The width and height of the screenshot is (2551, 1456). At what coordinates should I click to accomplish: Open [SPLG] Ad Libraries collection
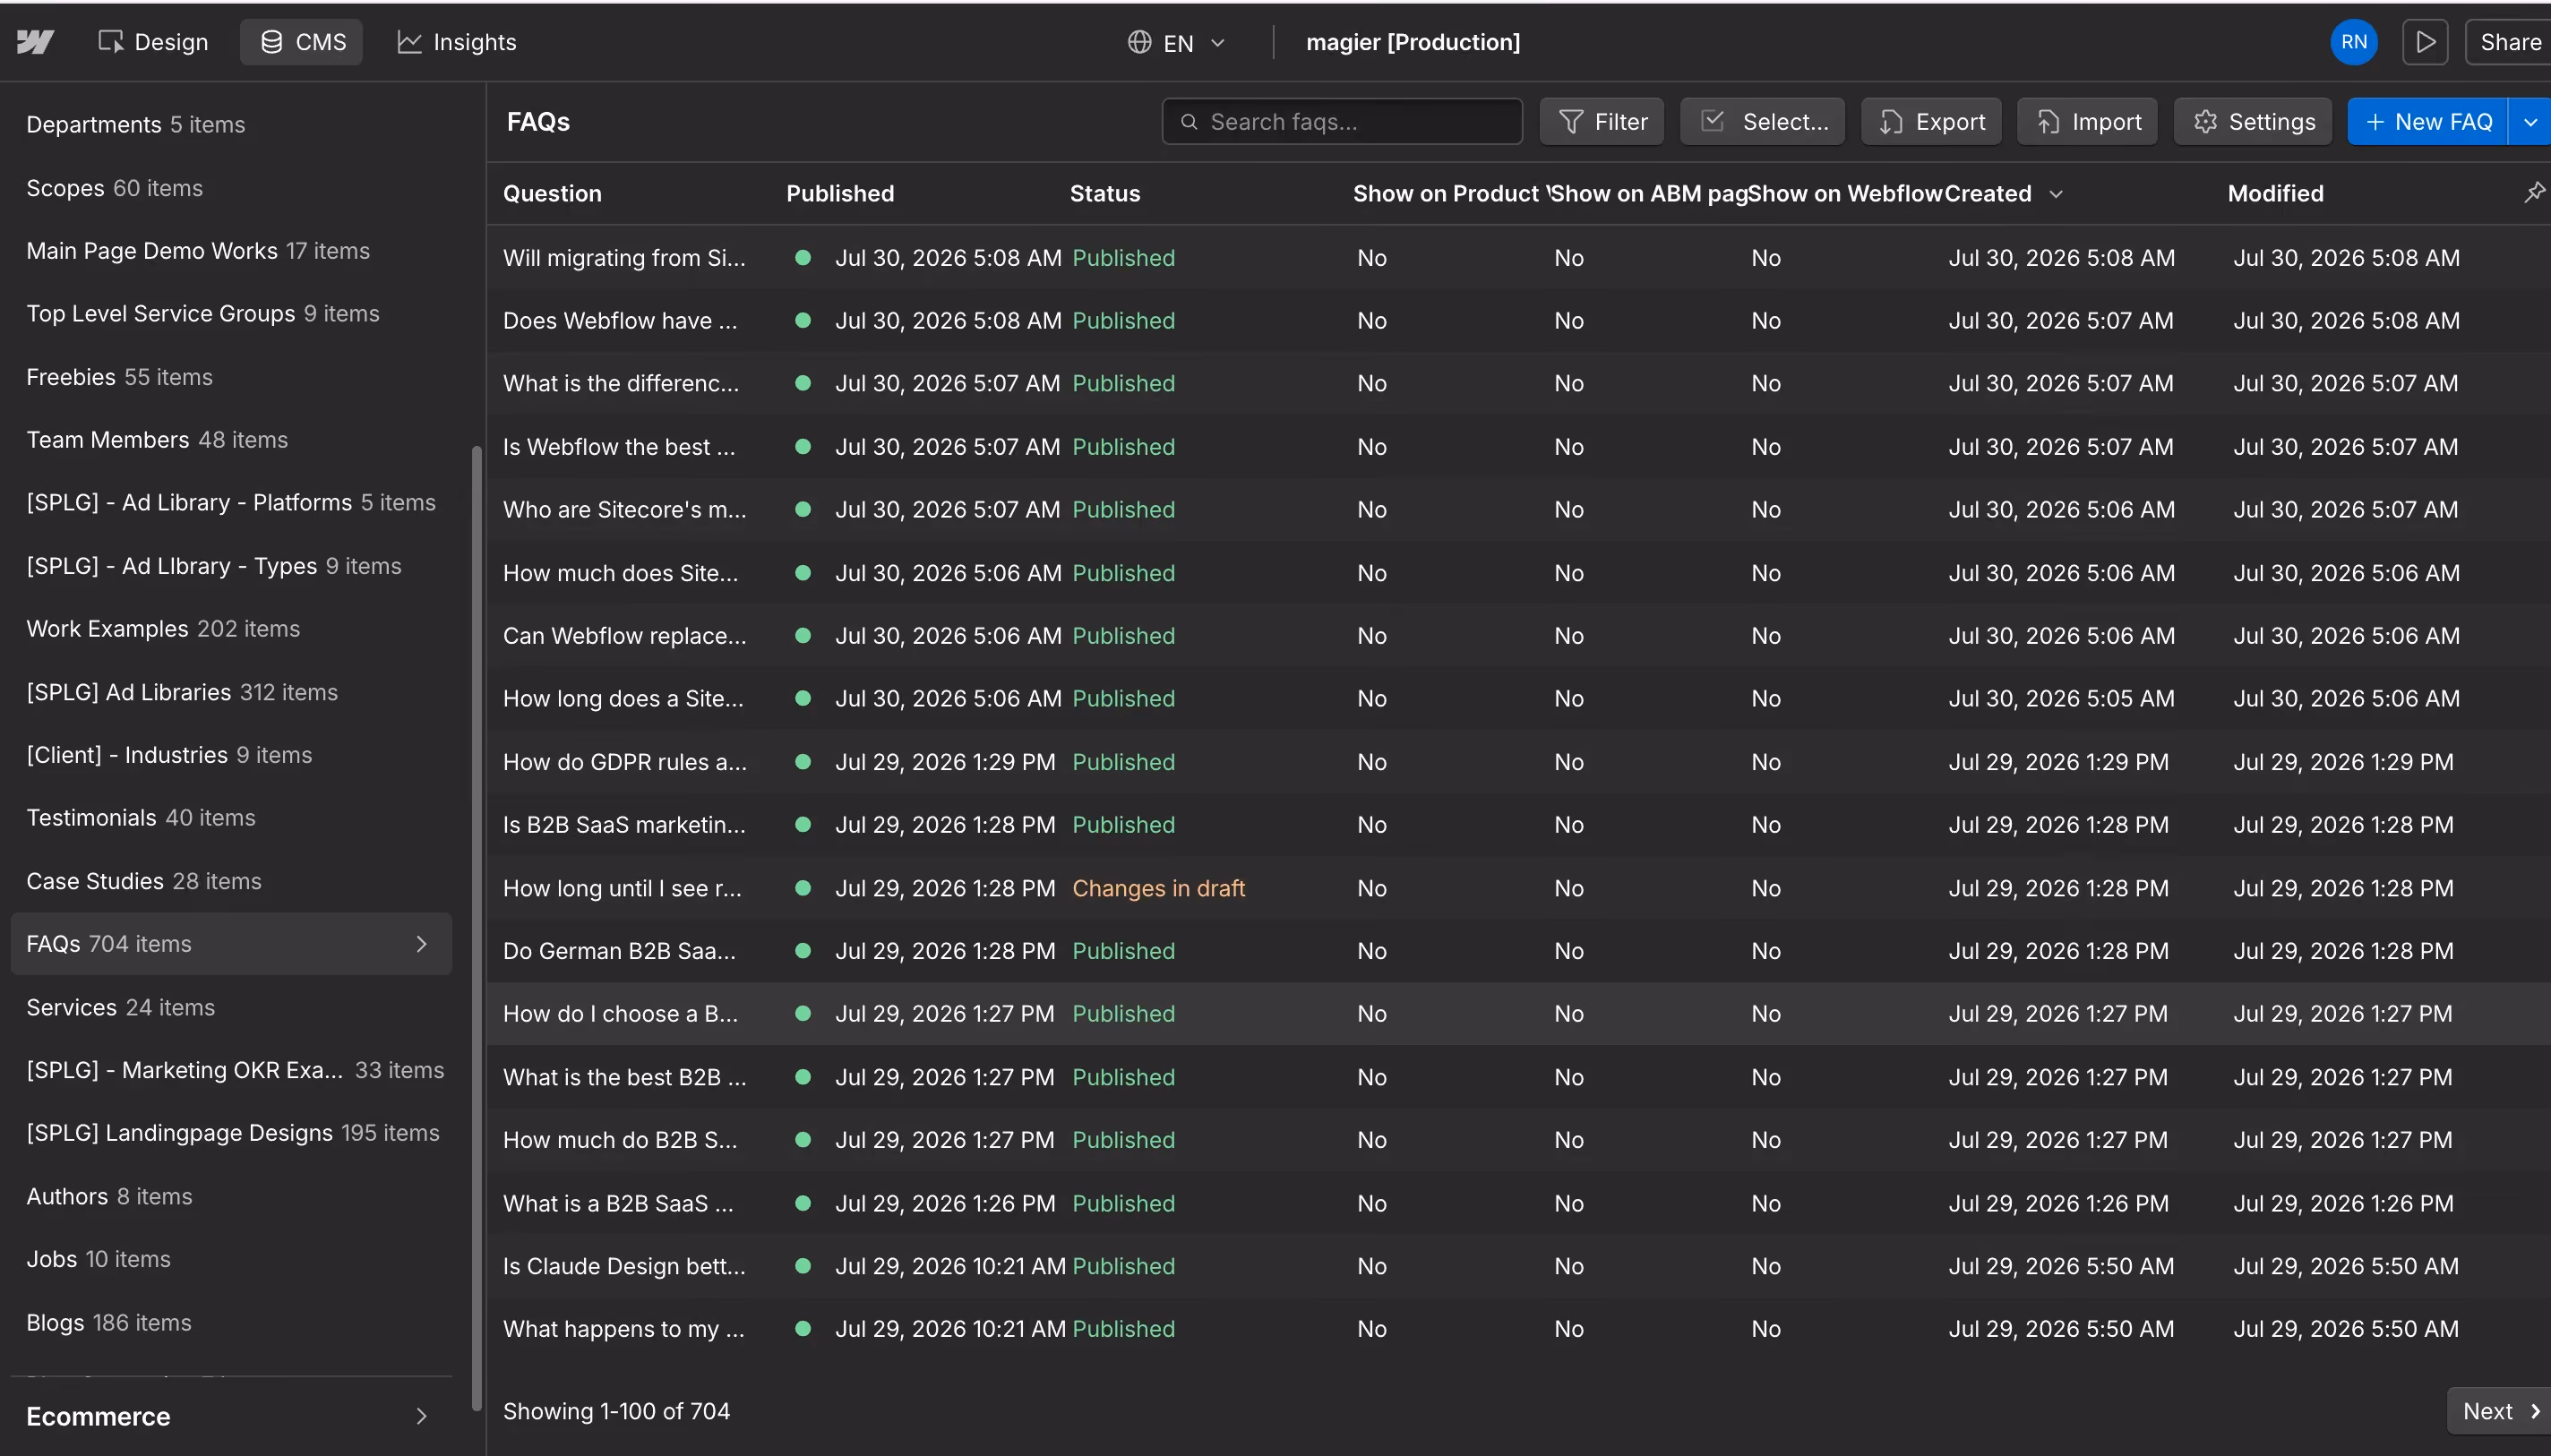pyautogui.click(x=231, y=692)
